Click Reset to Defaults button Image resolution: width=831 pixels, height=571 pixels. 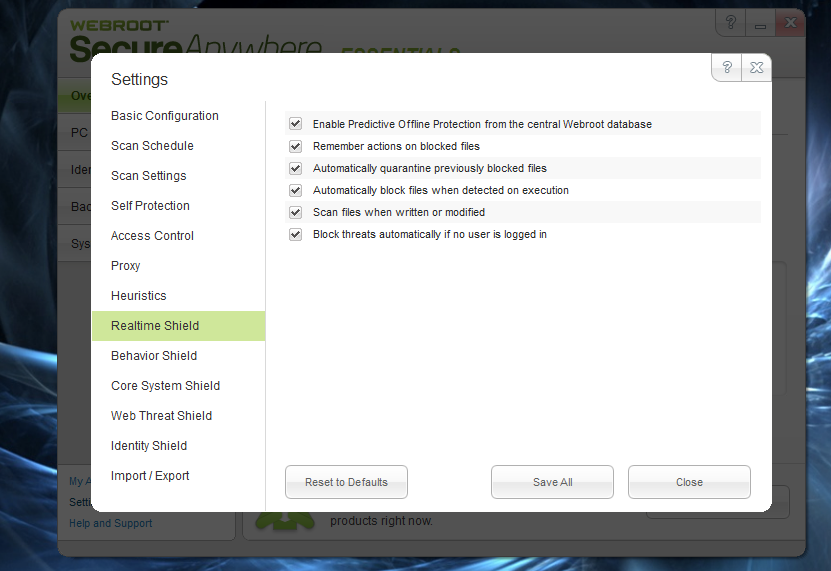[346, 482]
